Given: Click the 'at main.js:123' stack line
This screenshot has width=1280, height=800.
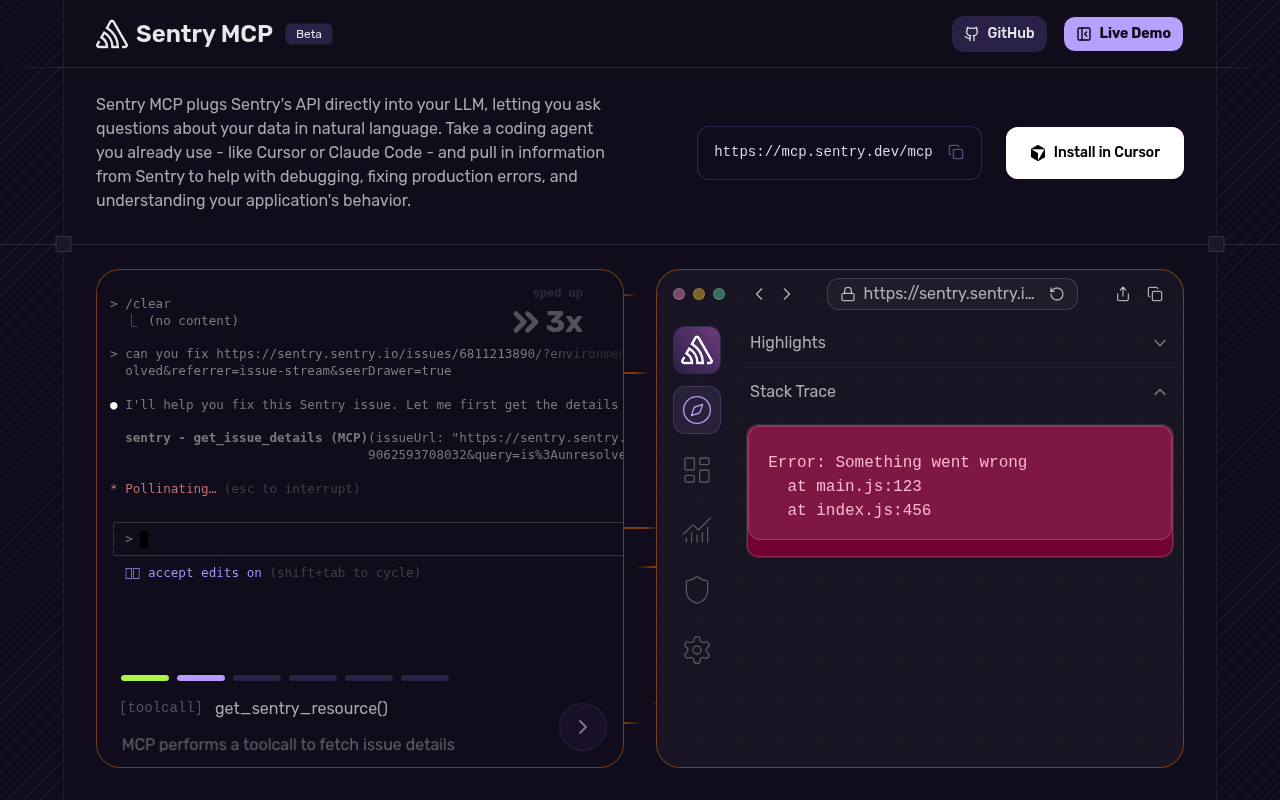Looking at the screenshot, I should pos(854,486).
